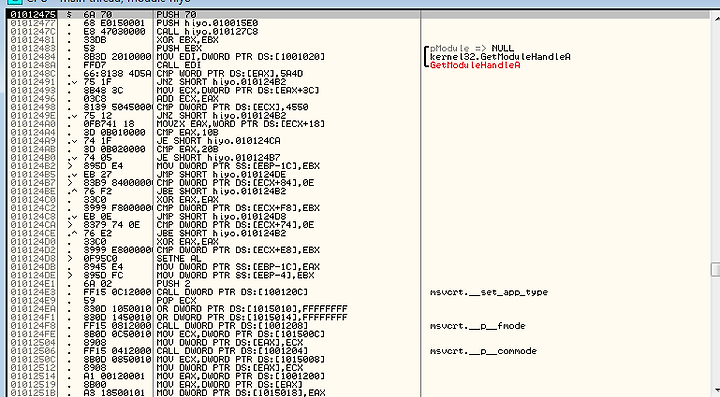Select address 010124BE in the address column
The width and height of the screenshot is (720, 397).
(33, 191)
